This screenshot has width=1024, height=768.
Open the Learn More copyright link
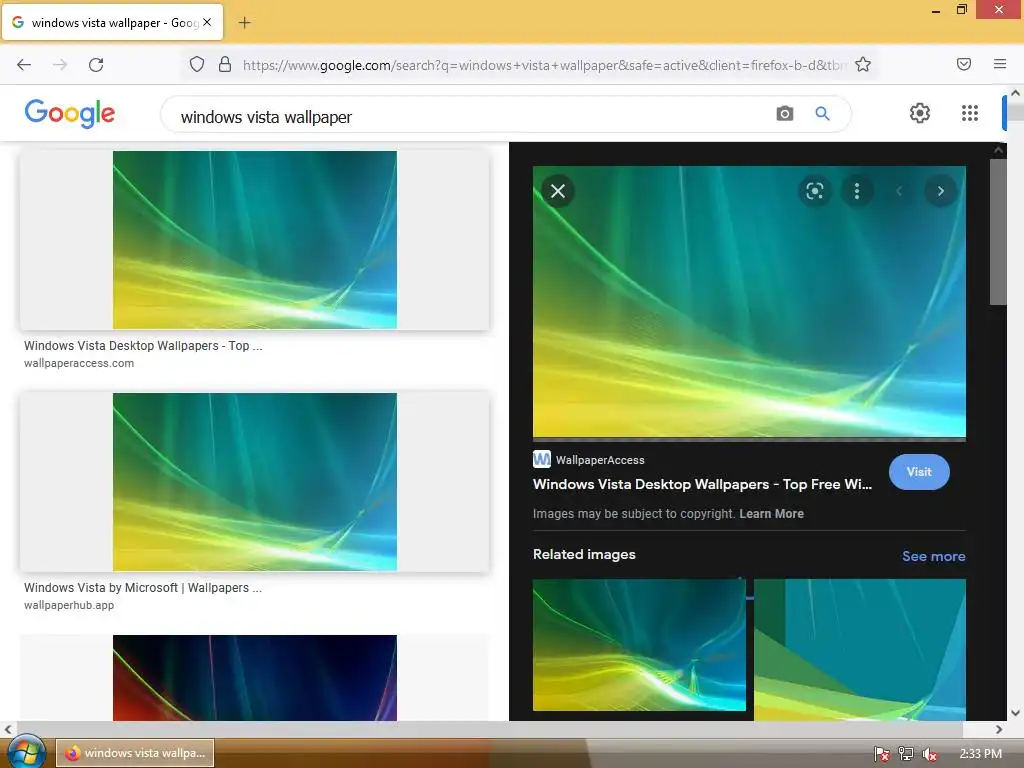pos(771,514)
